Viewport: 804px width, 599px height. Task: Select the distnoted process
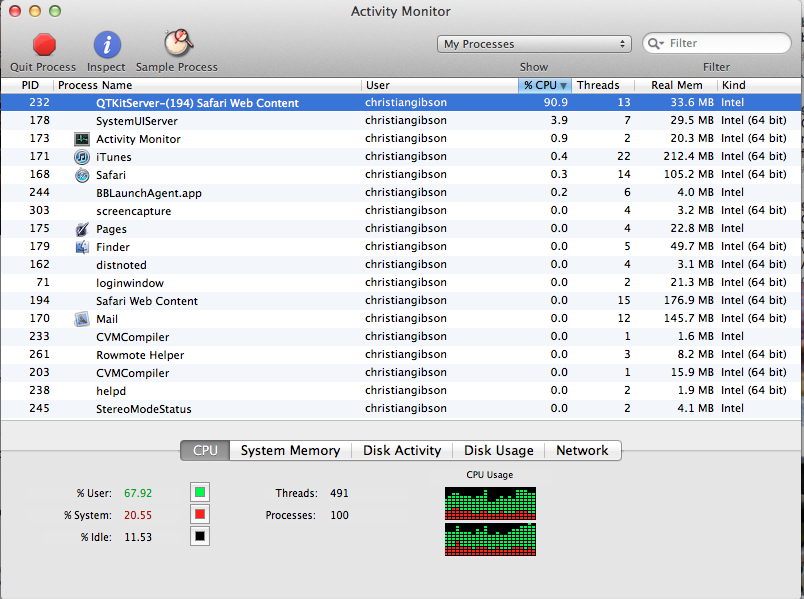pos(400,265)
